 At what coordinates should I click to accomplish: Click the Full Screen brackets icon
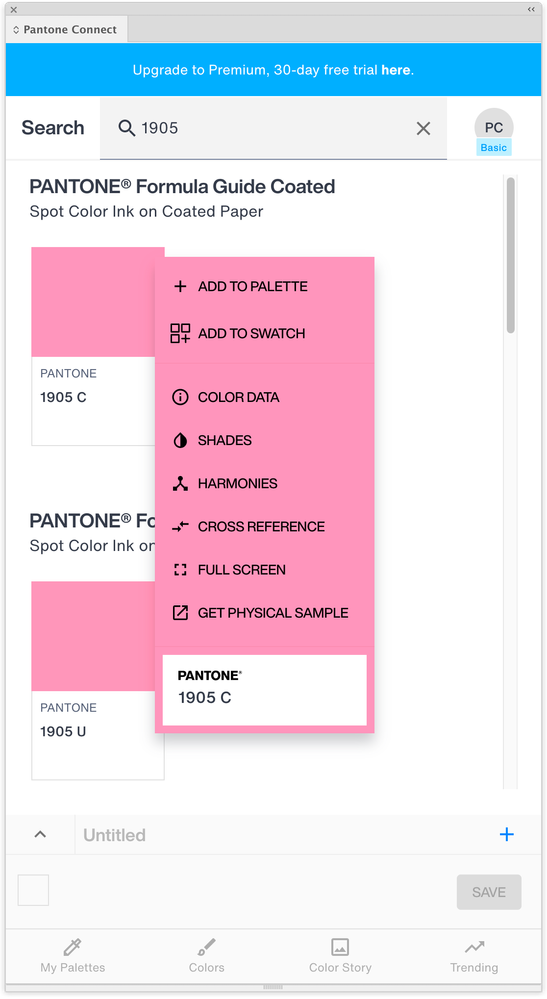coord(180,570)
